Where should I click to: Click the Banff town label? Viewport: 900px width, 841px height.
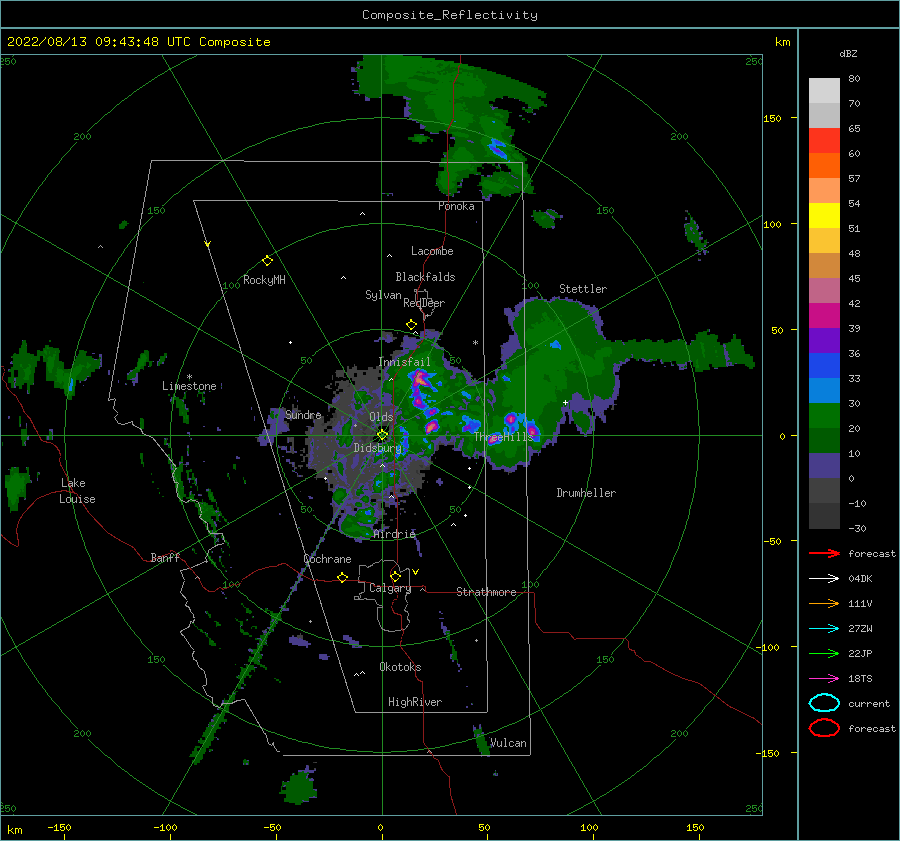(165, 558)
